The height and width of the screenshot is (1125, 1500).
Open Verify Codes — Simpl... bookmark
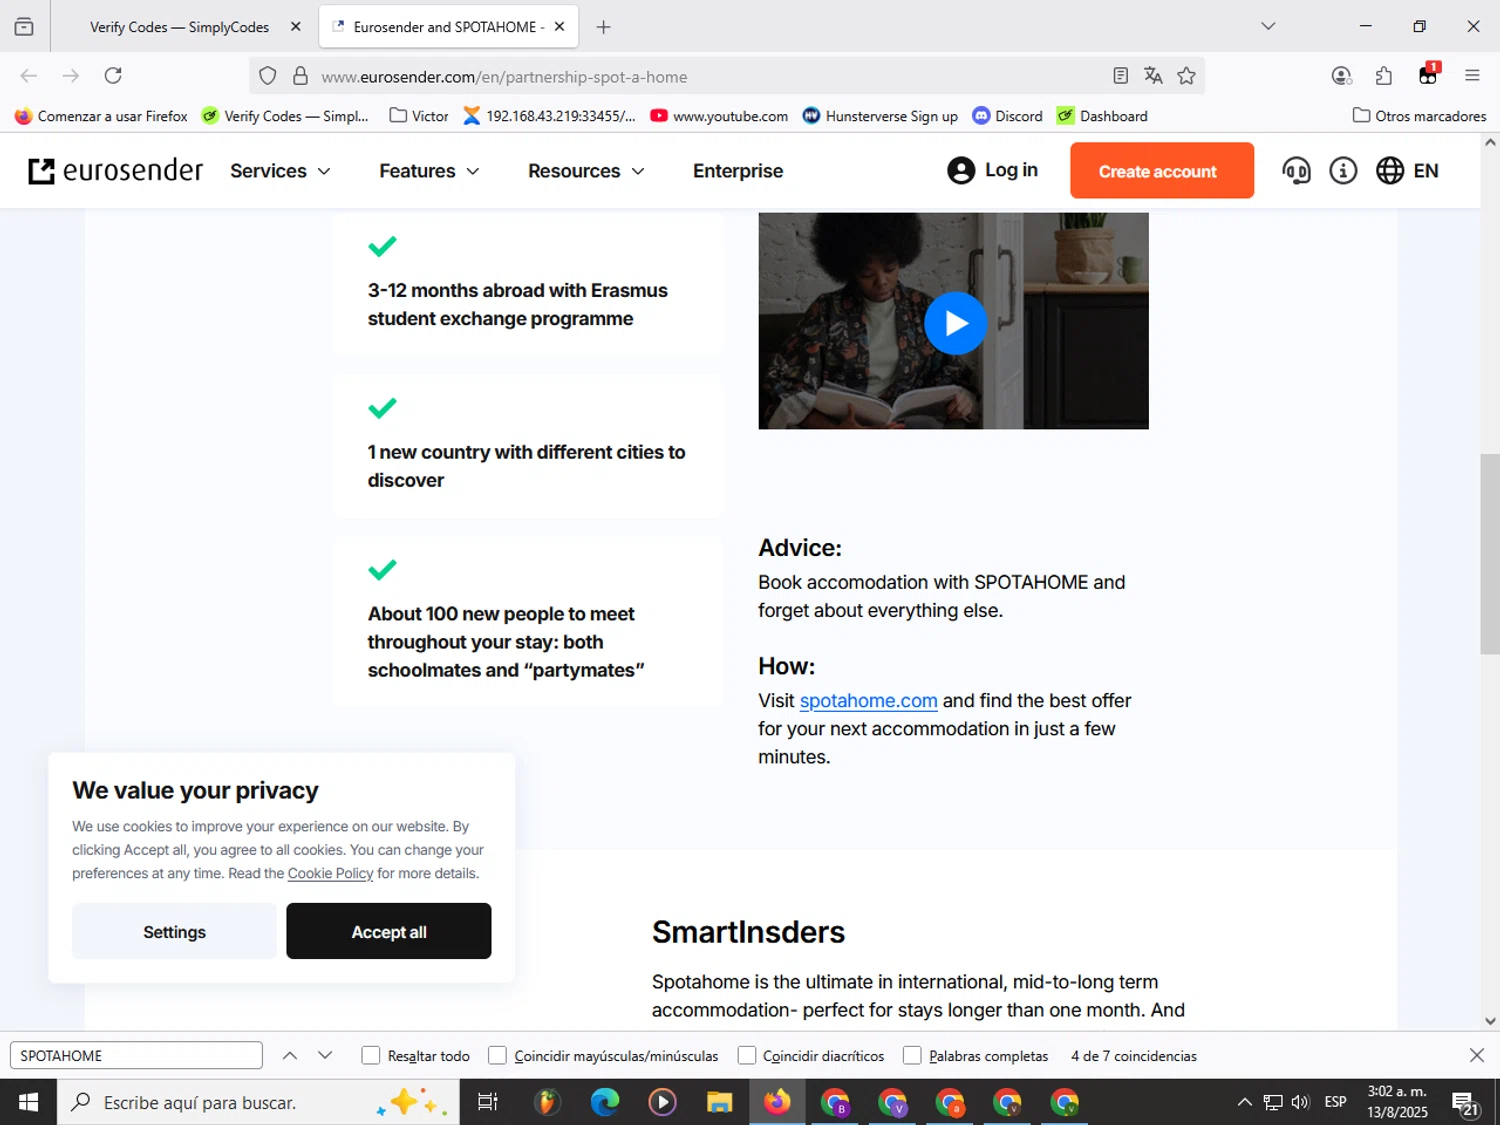[285, 116]
